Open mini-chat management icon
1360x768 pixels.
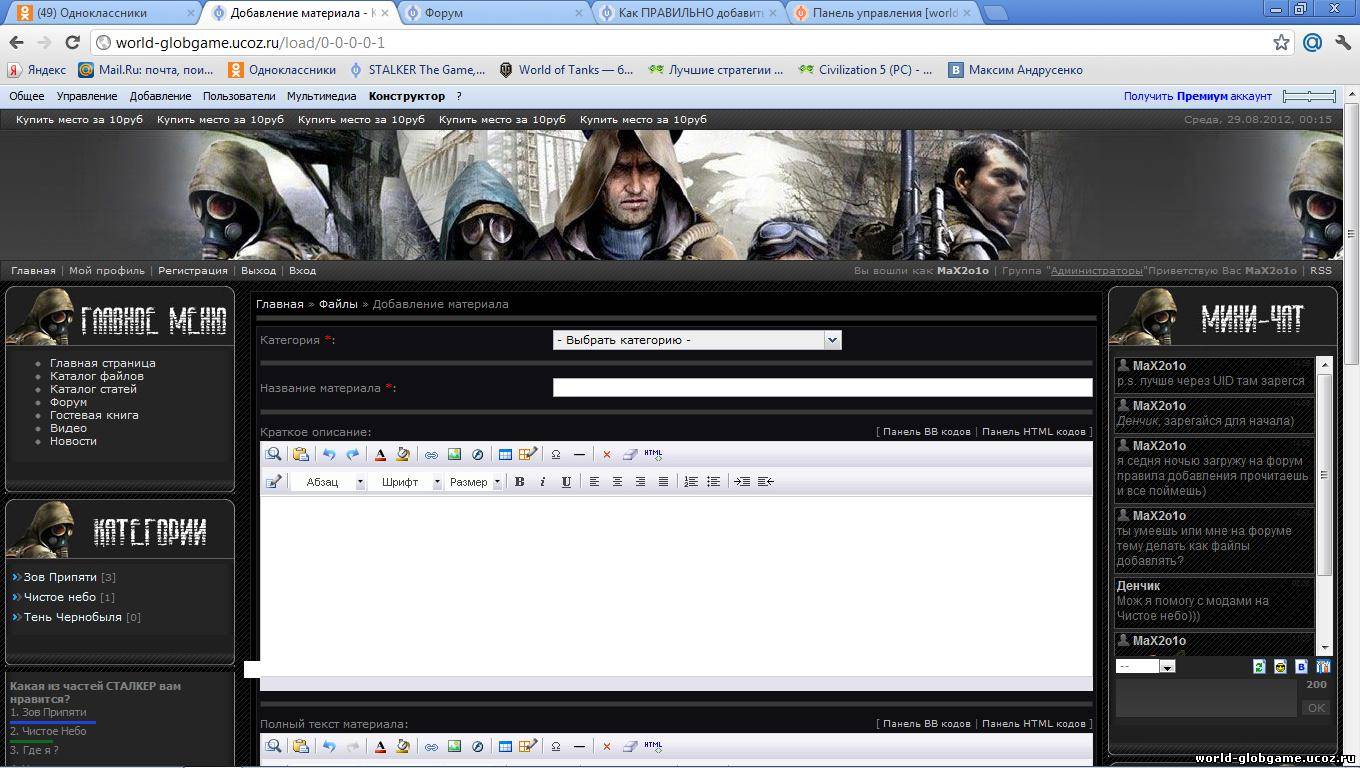(x=1323, y=666)
